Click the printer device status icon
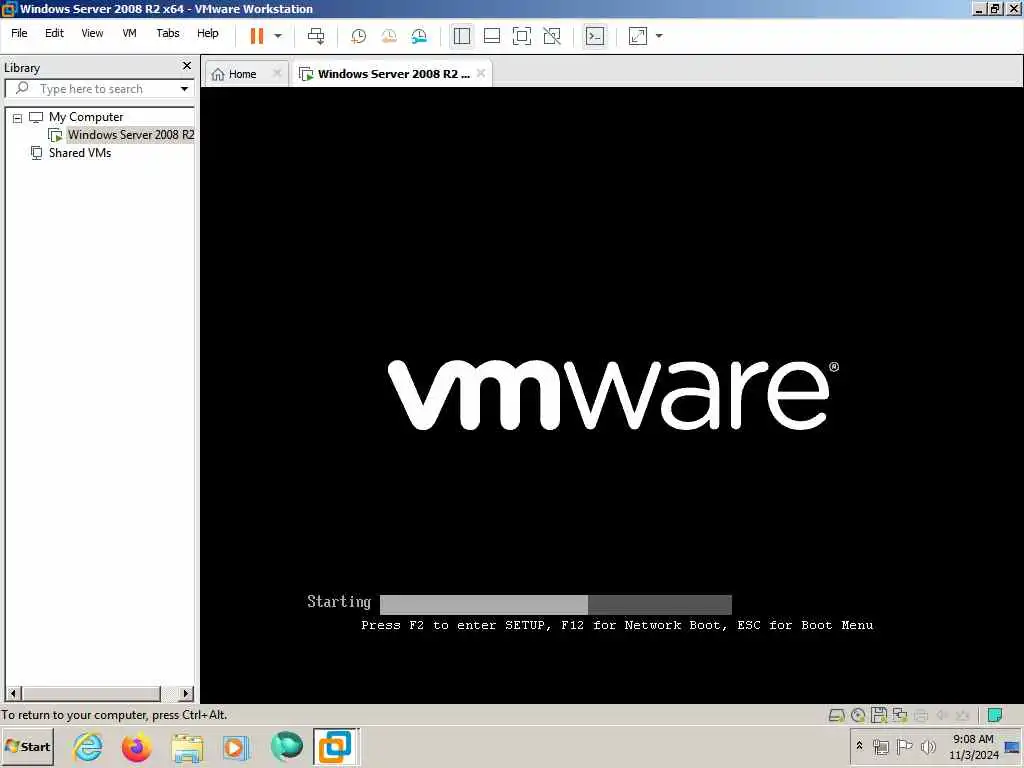The image size is (1024, 768). coord(921,715)
